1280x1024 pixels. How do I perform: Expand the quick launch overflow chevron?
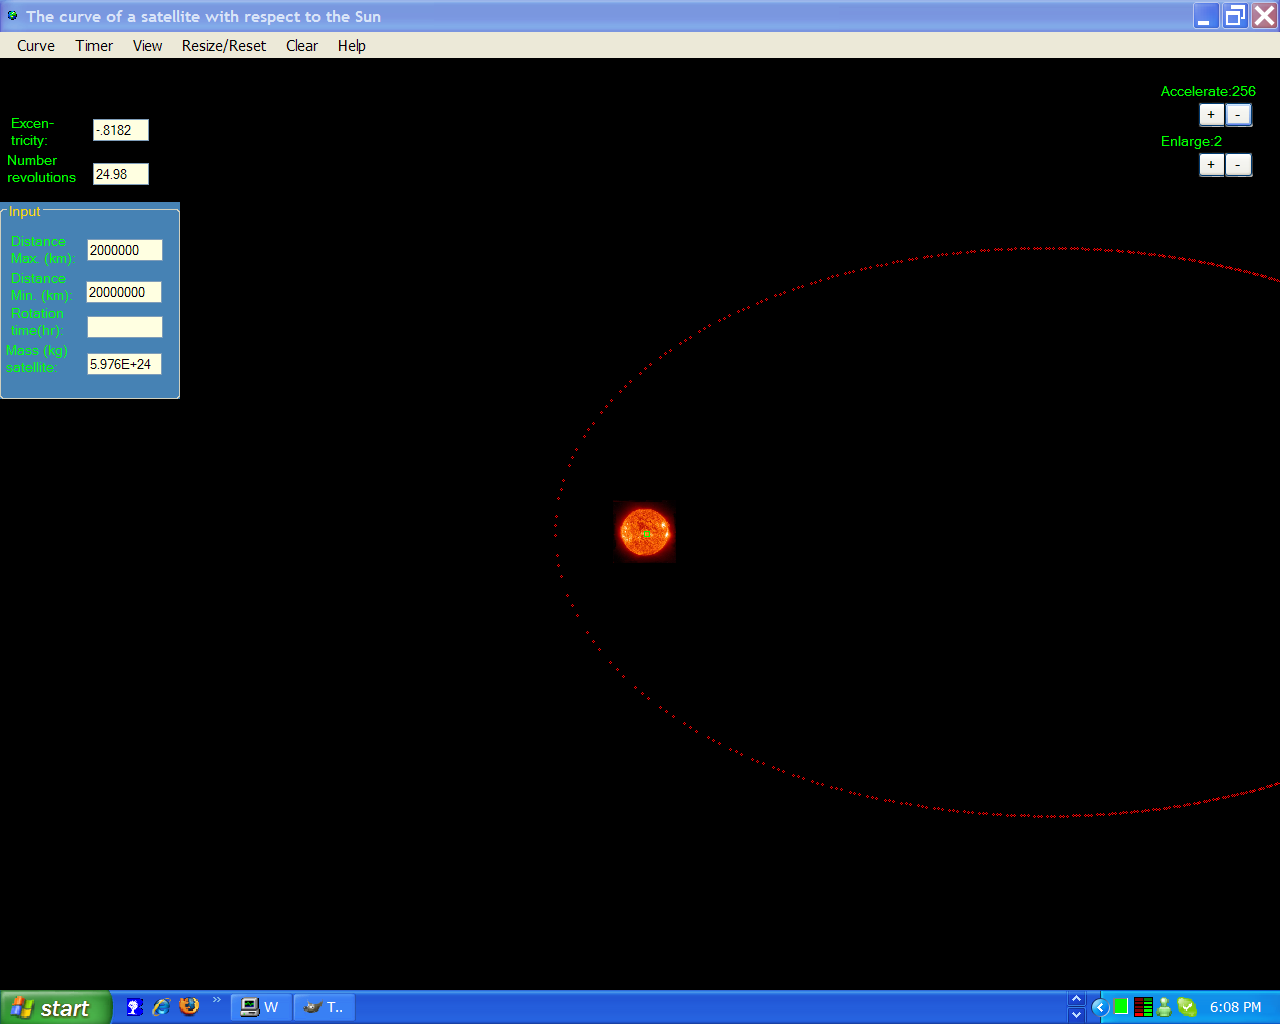[216, 1000]
